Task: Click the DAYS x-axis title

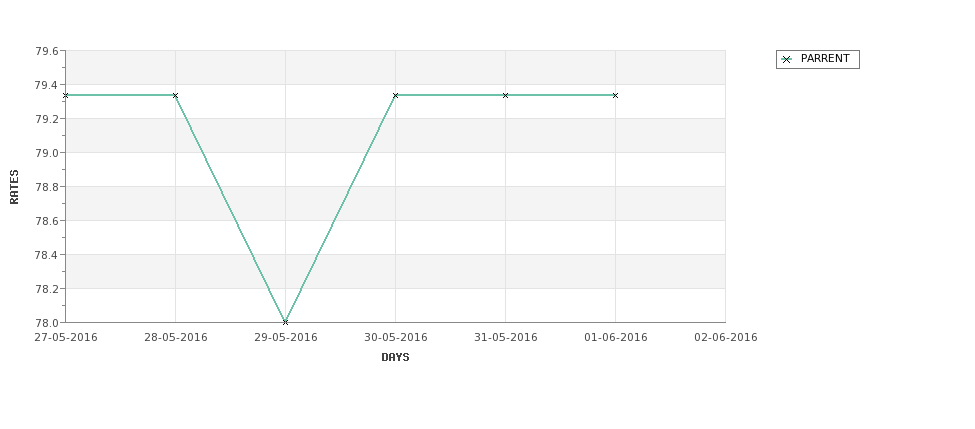Action: [x=395, y=357]
